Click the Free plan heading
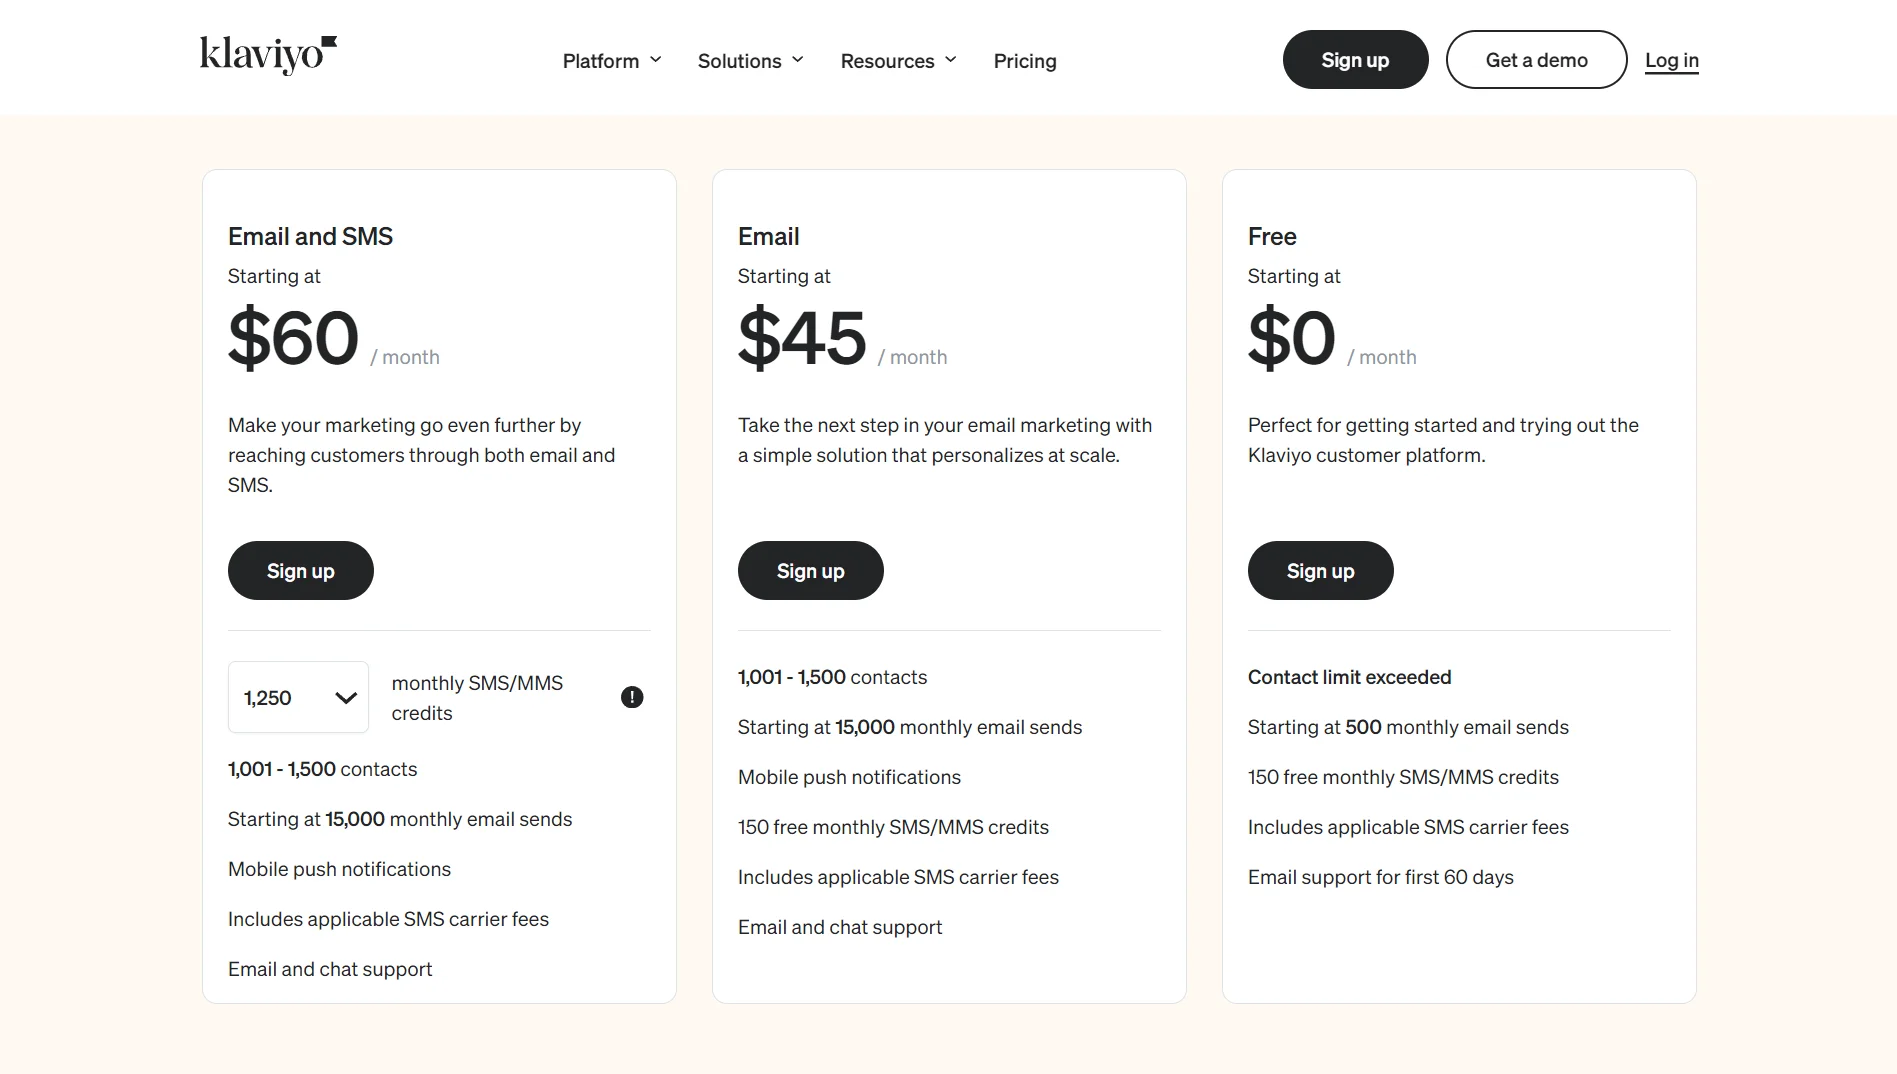Viewport: 1897px width, 1074px height. coord(1272,236)
